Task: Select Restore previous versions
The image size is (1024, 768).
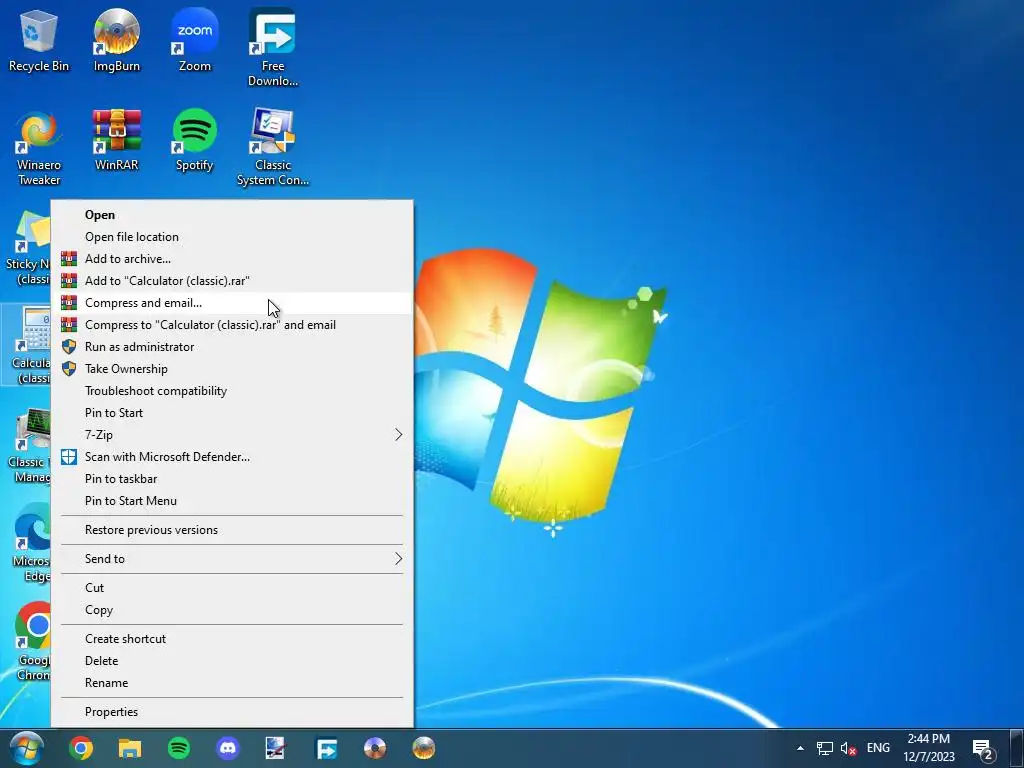Action: point(232,530)
